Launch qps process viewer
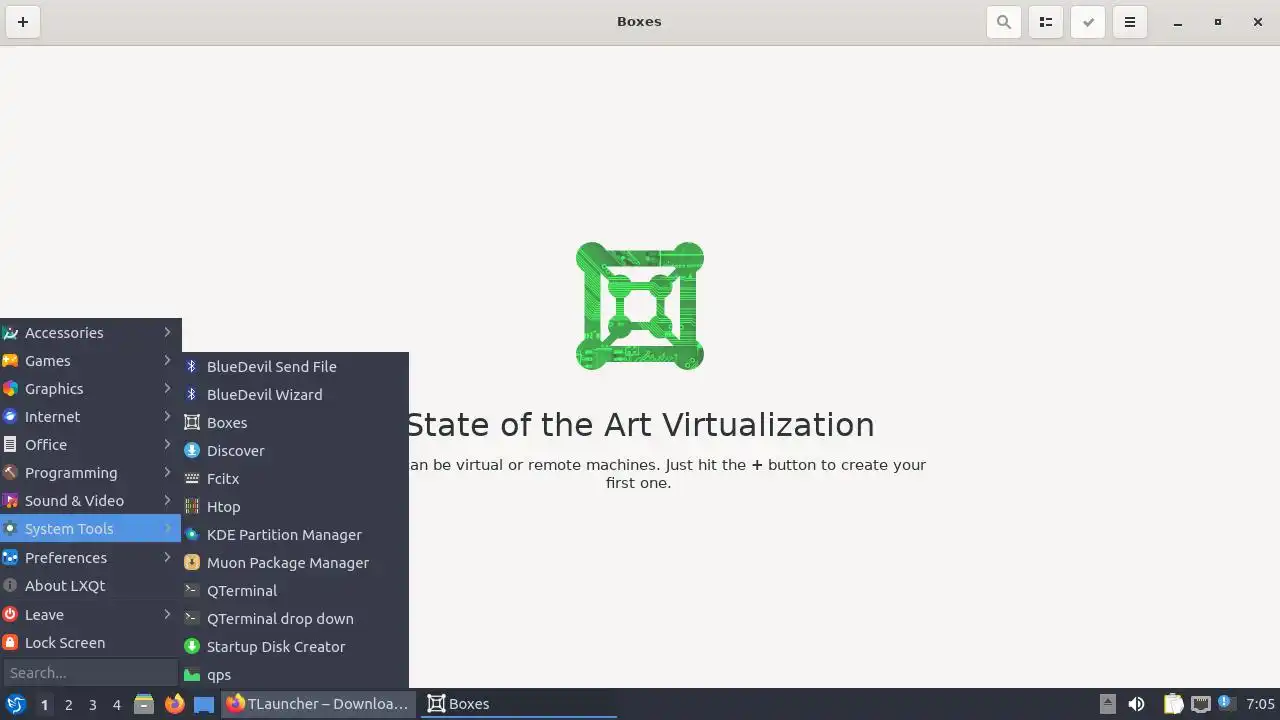 pos(295,675)
